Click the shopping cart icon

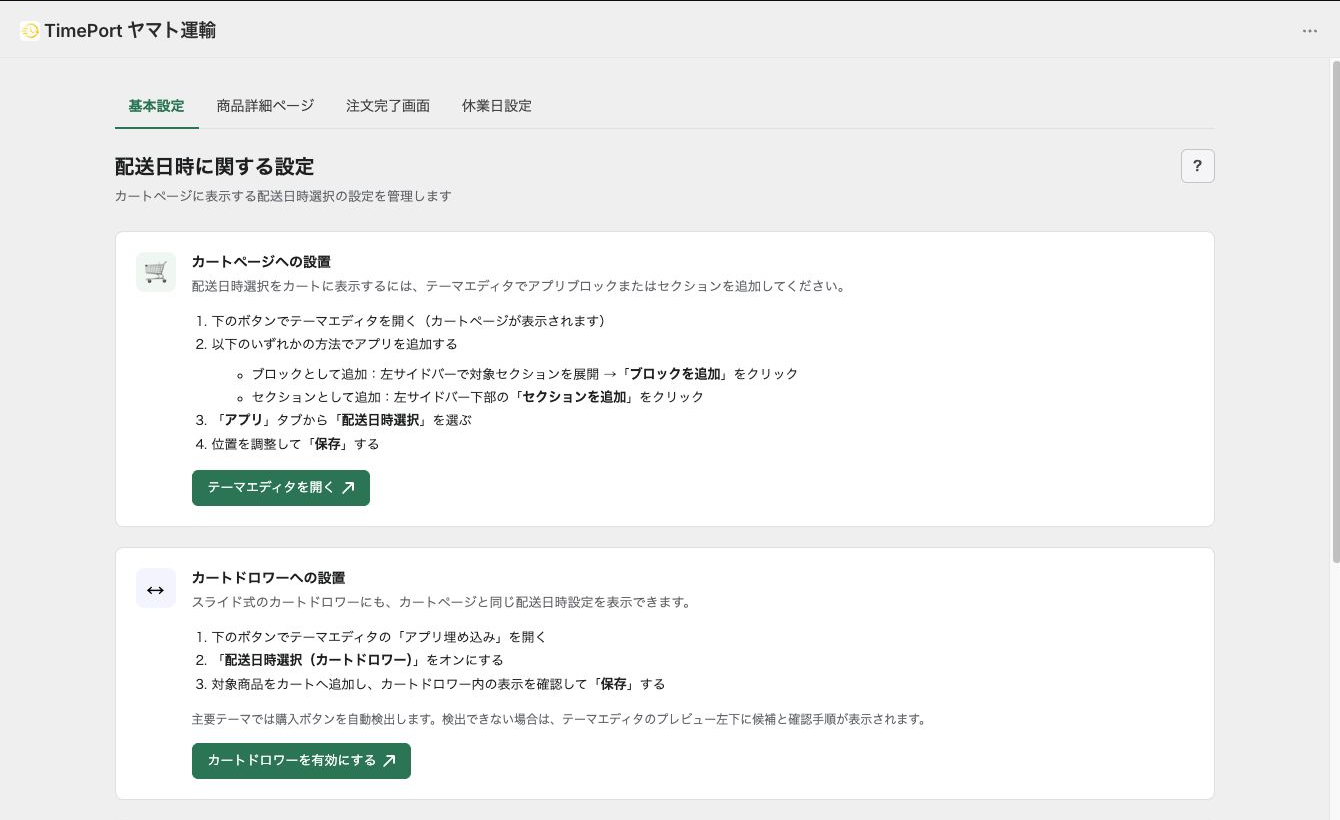pos(155,272)
